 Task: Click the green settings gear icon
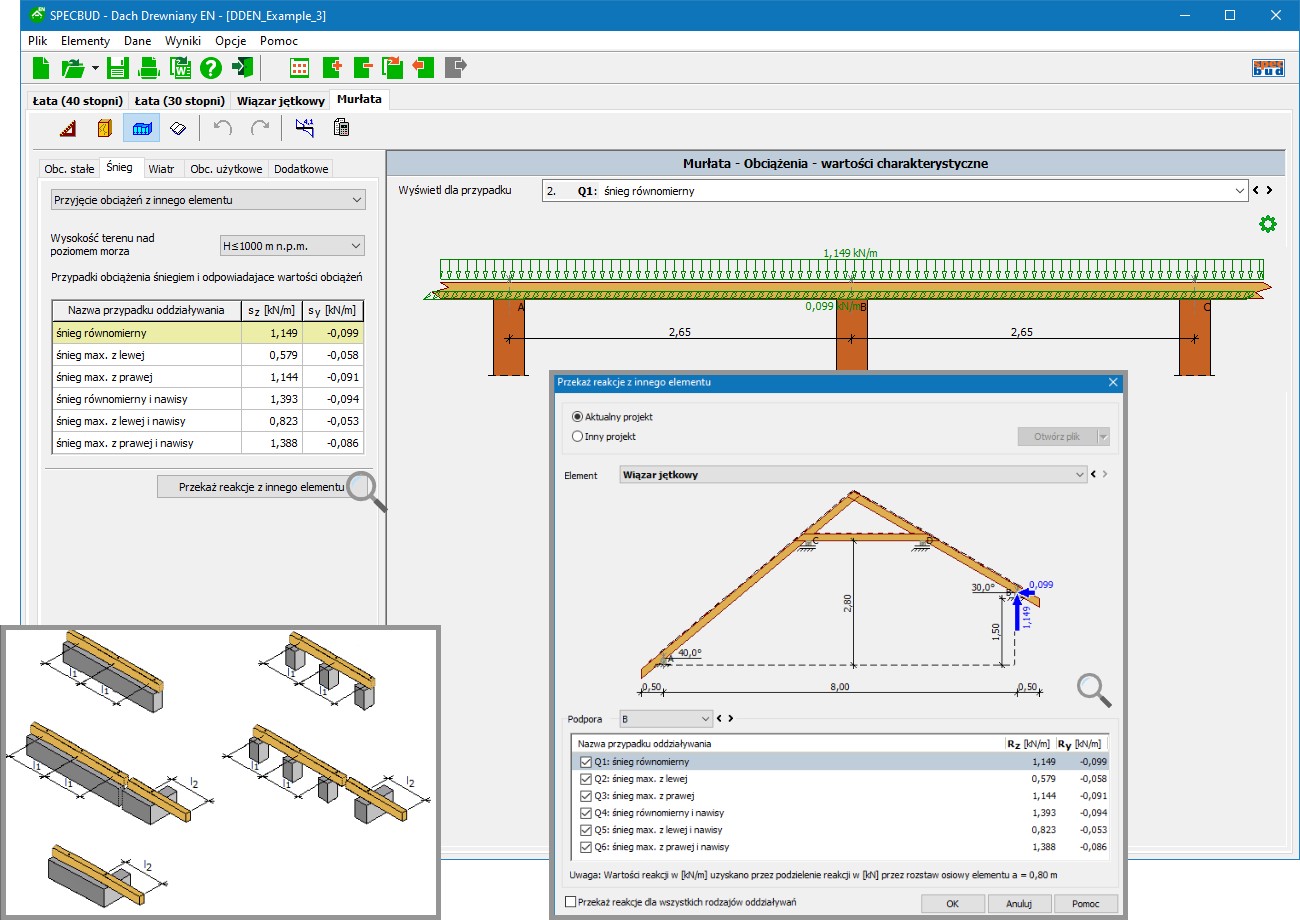(1267, 224)
